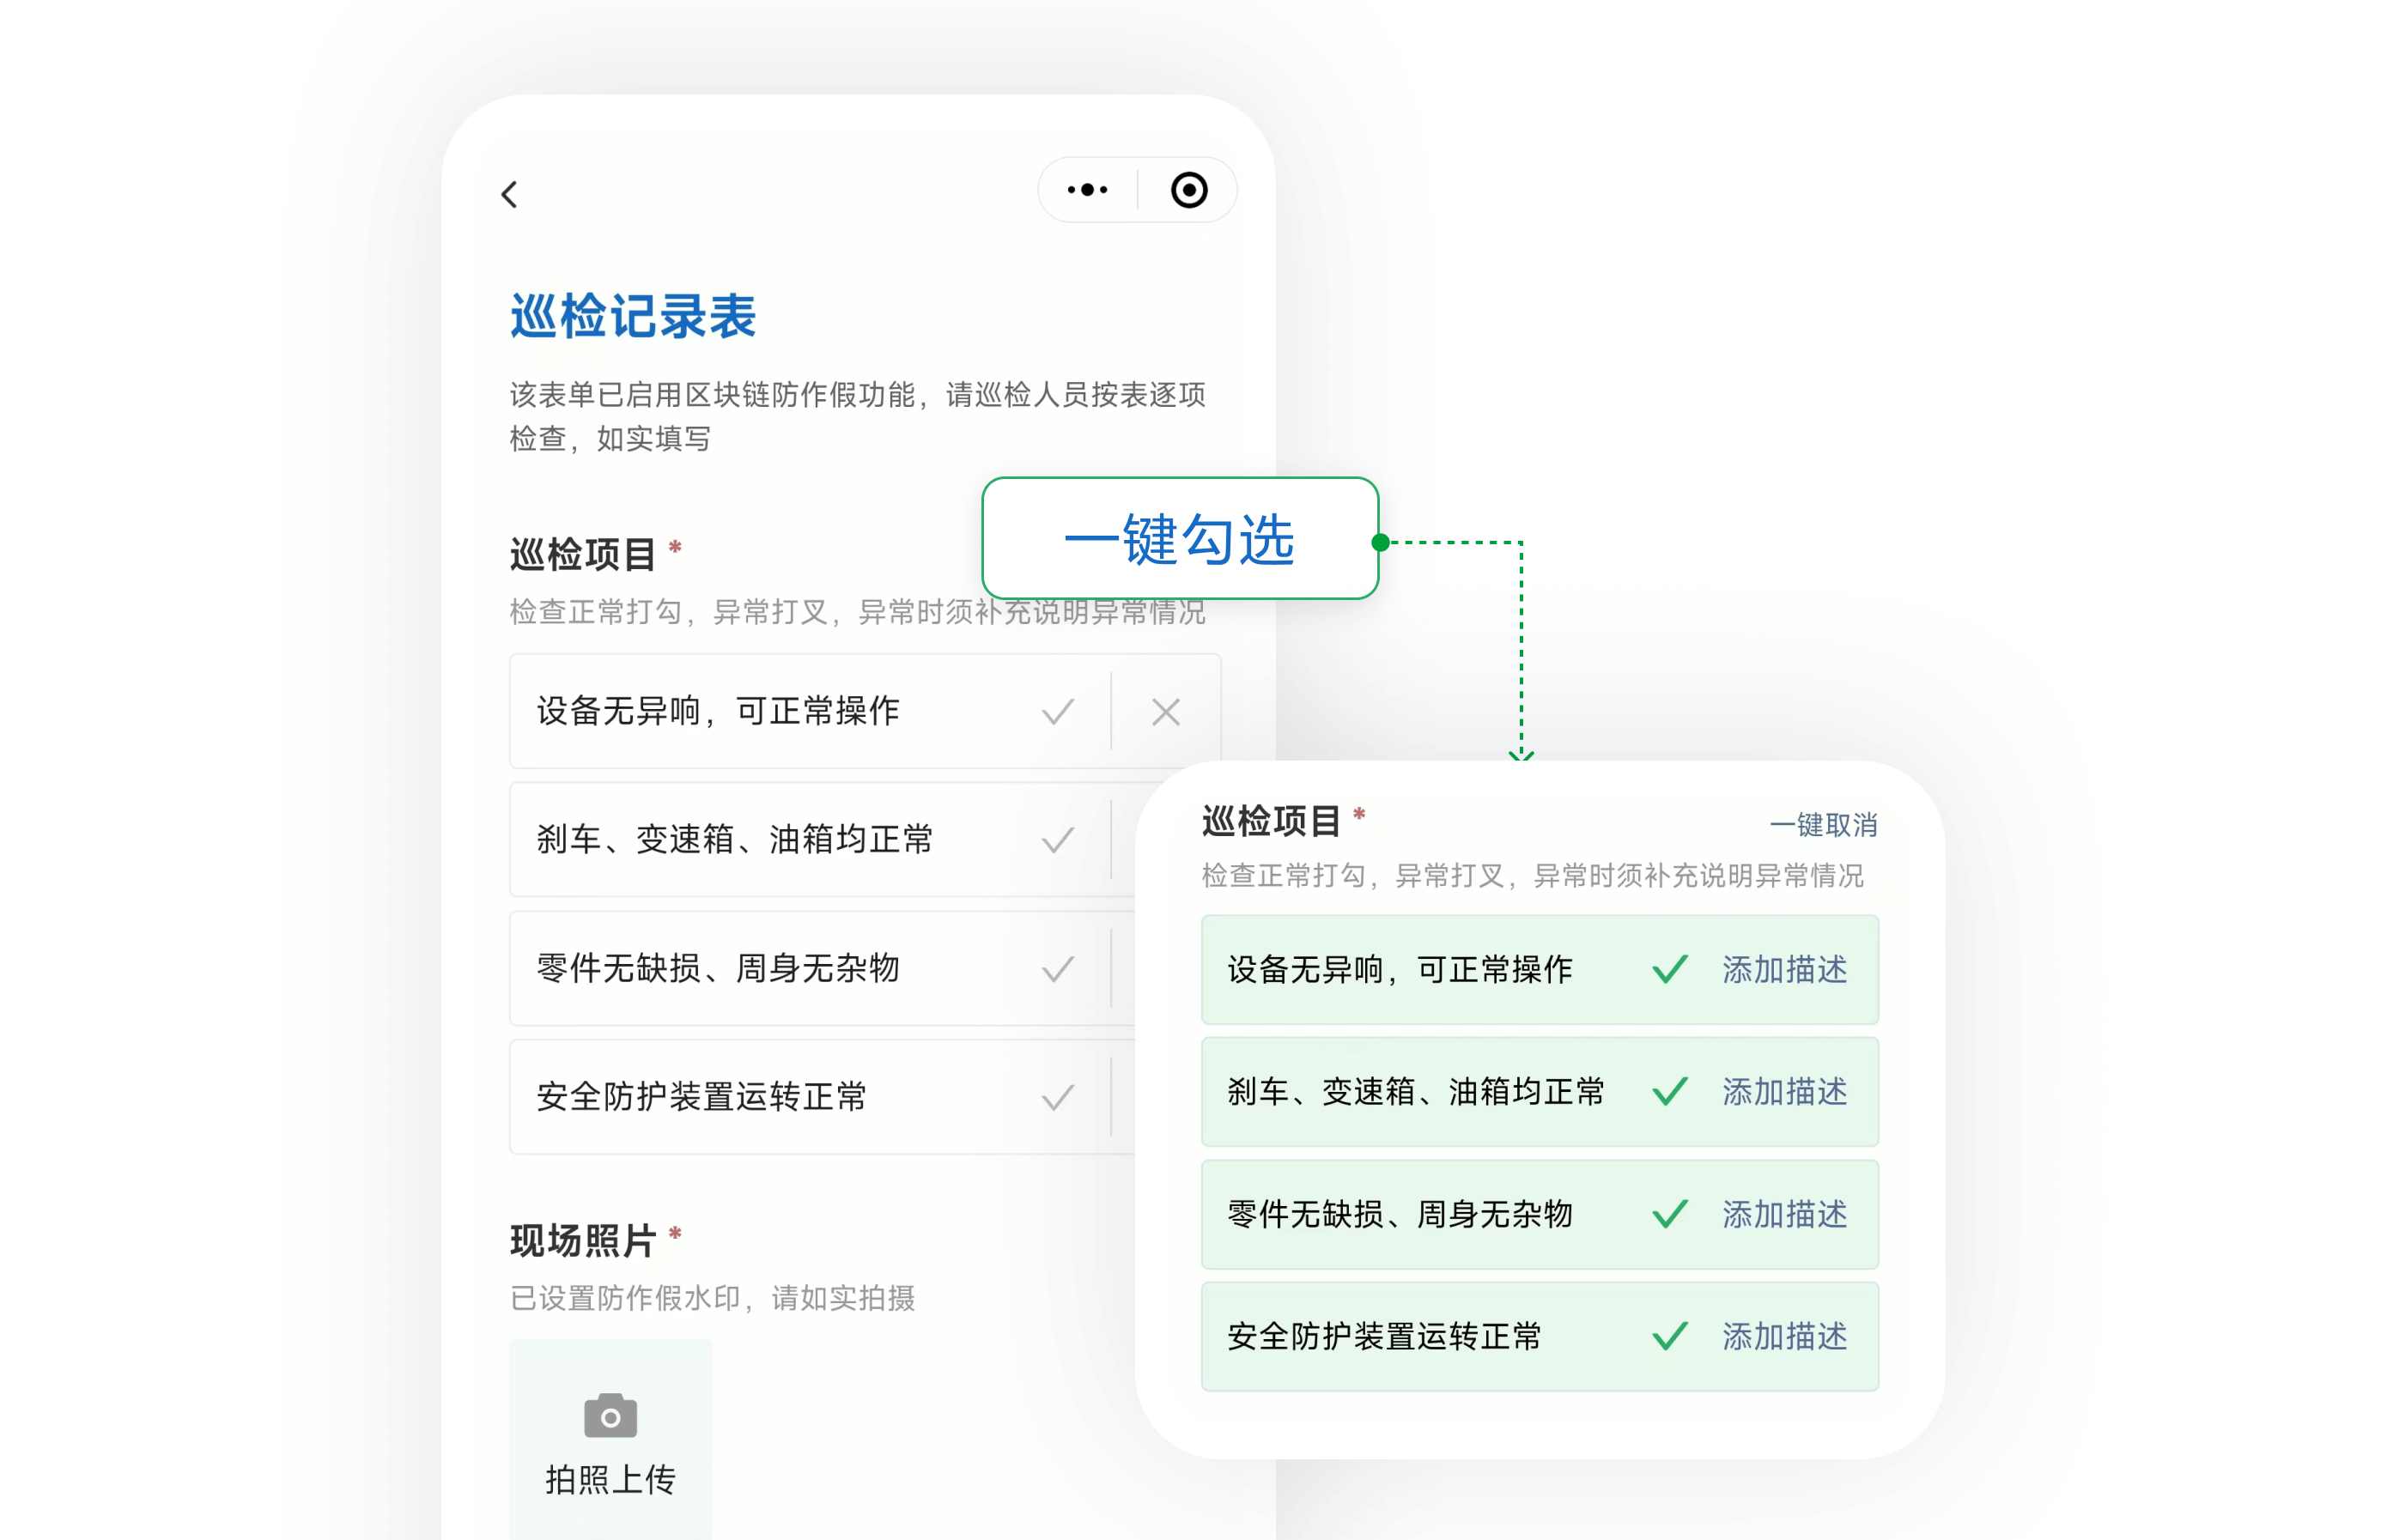Tap the camera icon in the photo upload box
Viewport: 2387px width, 1540px height.
pos(608,1415)
